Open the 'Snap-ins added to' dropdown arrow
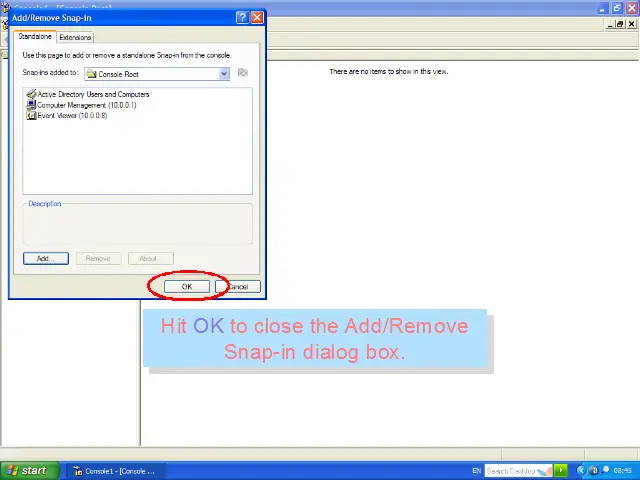The image size is (640, 480). coord(224,73)
